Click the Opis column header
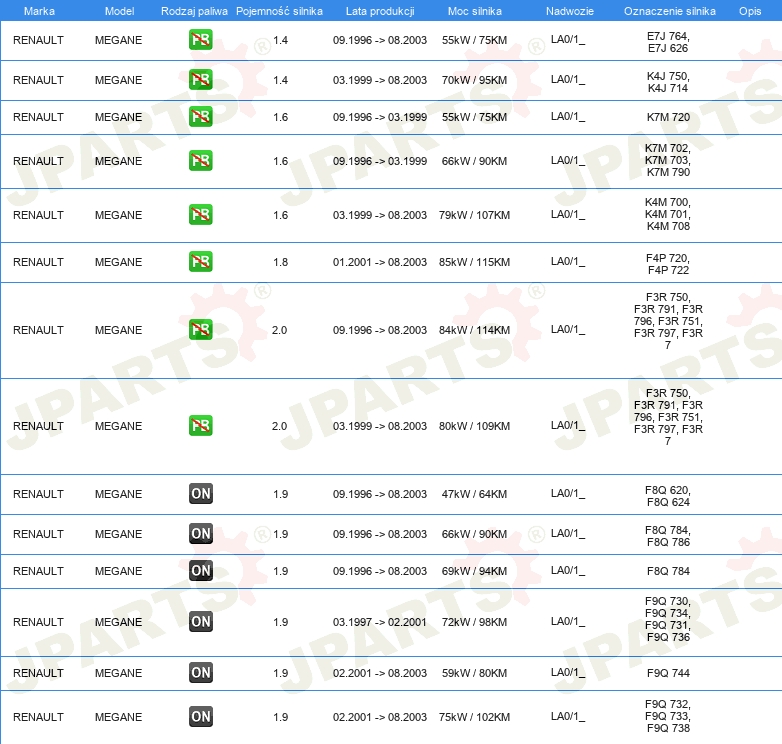782x744 pixels. point(749,10)
